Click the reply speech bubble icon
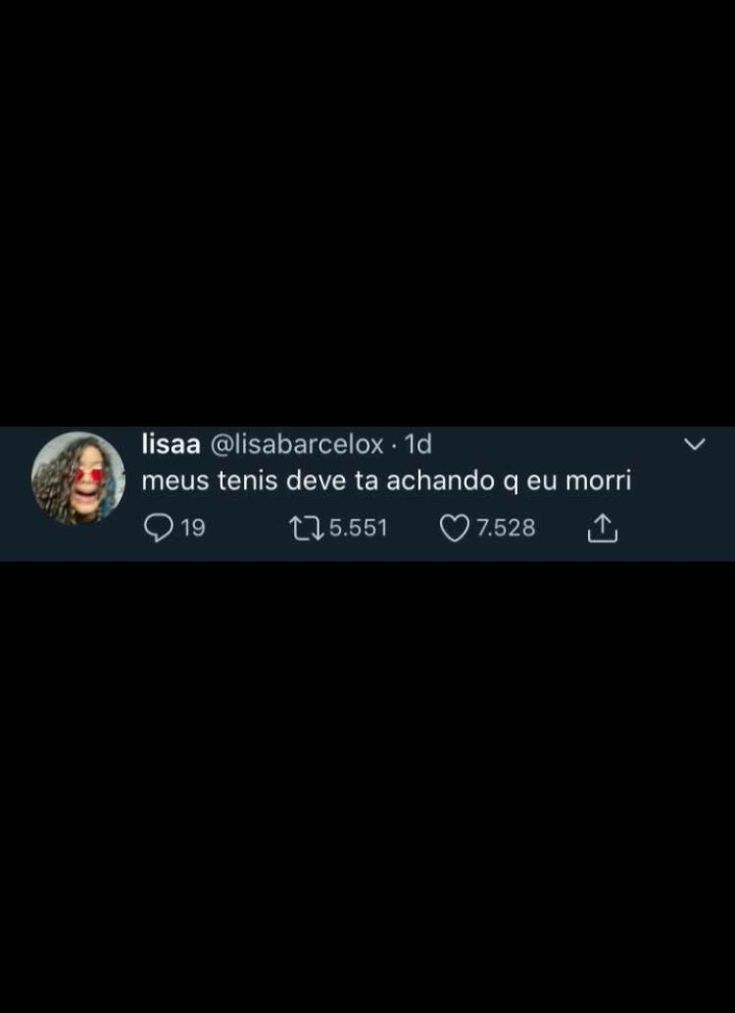This screenshot has width=735, height=1013. pos(156,528)
